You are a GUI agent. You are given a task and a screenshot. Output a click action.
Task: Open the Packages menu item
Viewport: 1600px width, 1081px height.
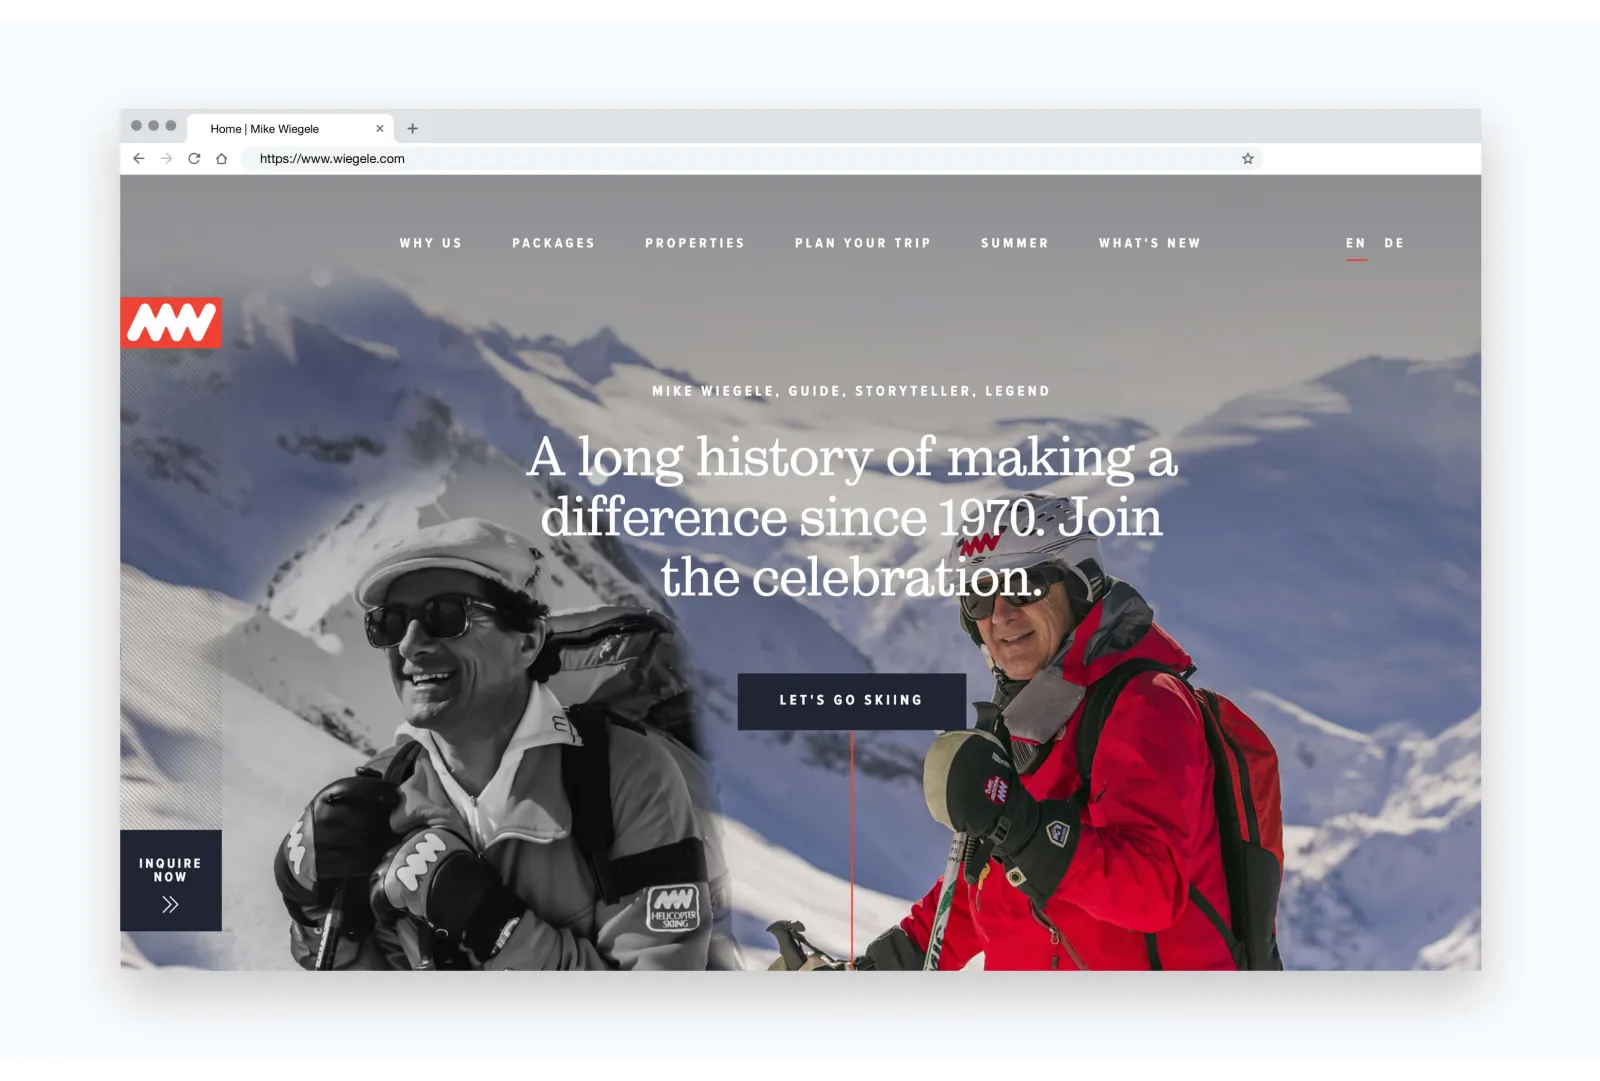(554, 243)
